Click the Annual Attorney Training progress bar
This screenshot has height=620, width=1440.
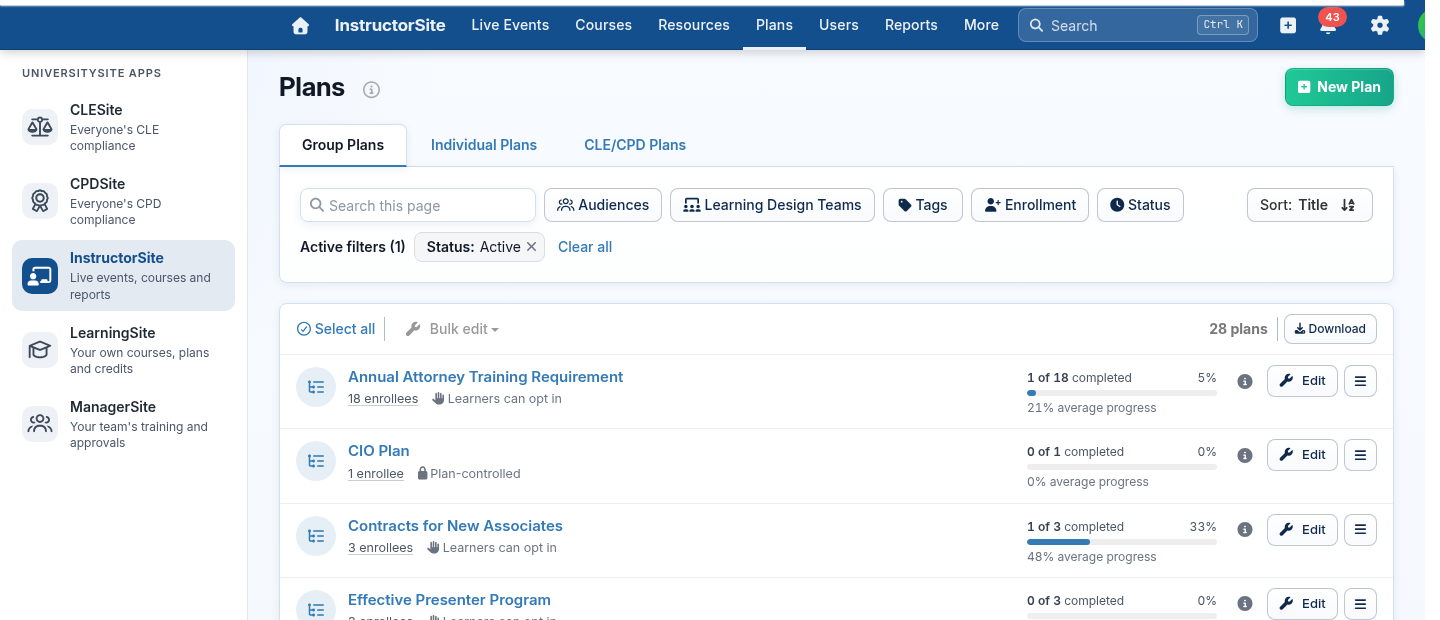tap(1122, 393)
